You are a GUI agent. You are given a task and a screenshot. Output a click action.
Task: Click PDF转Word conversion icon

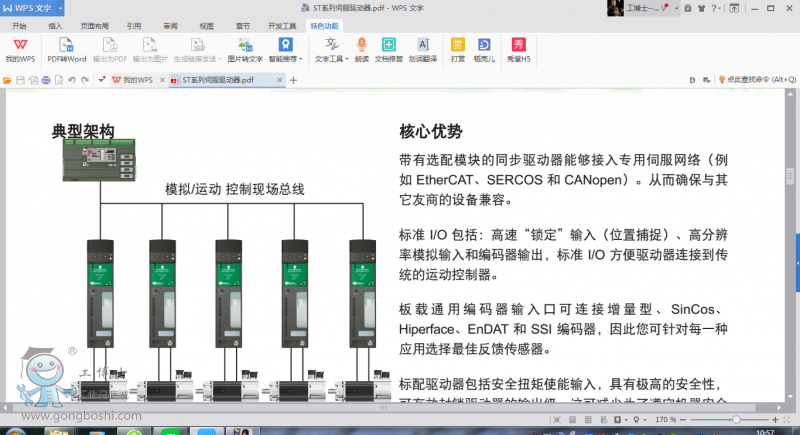pos(66,50)
